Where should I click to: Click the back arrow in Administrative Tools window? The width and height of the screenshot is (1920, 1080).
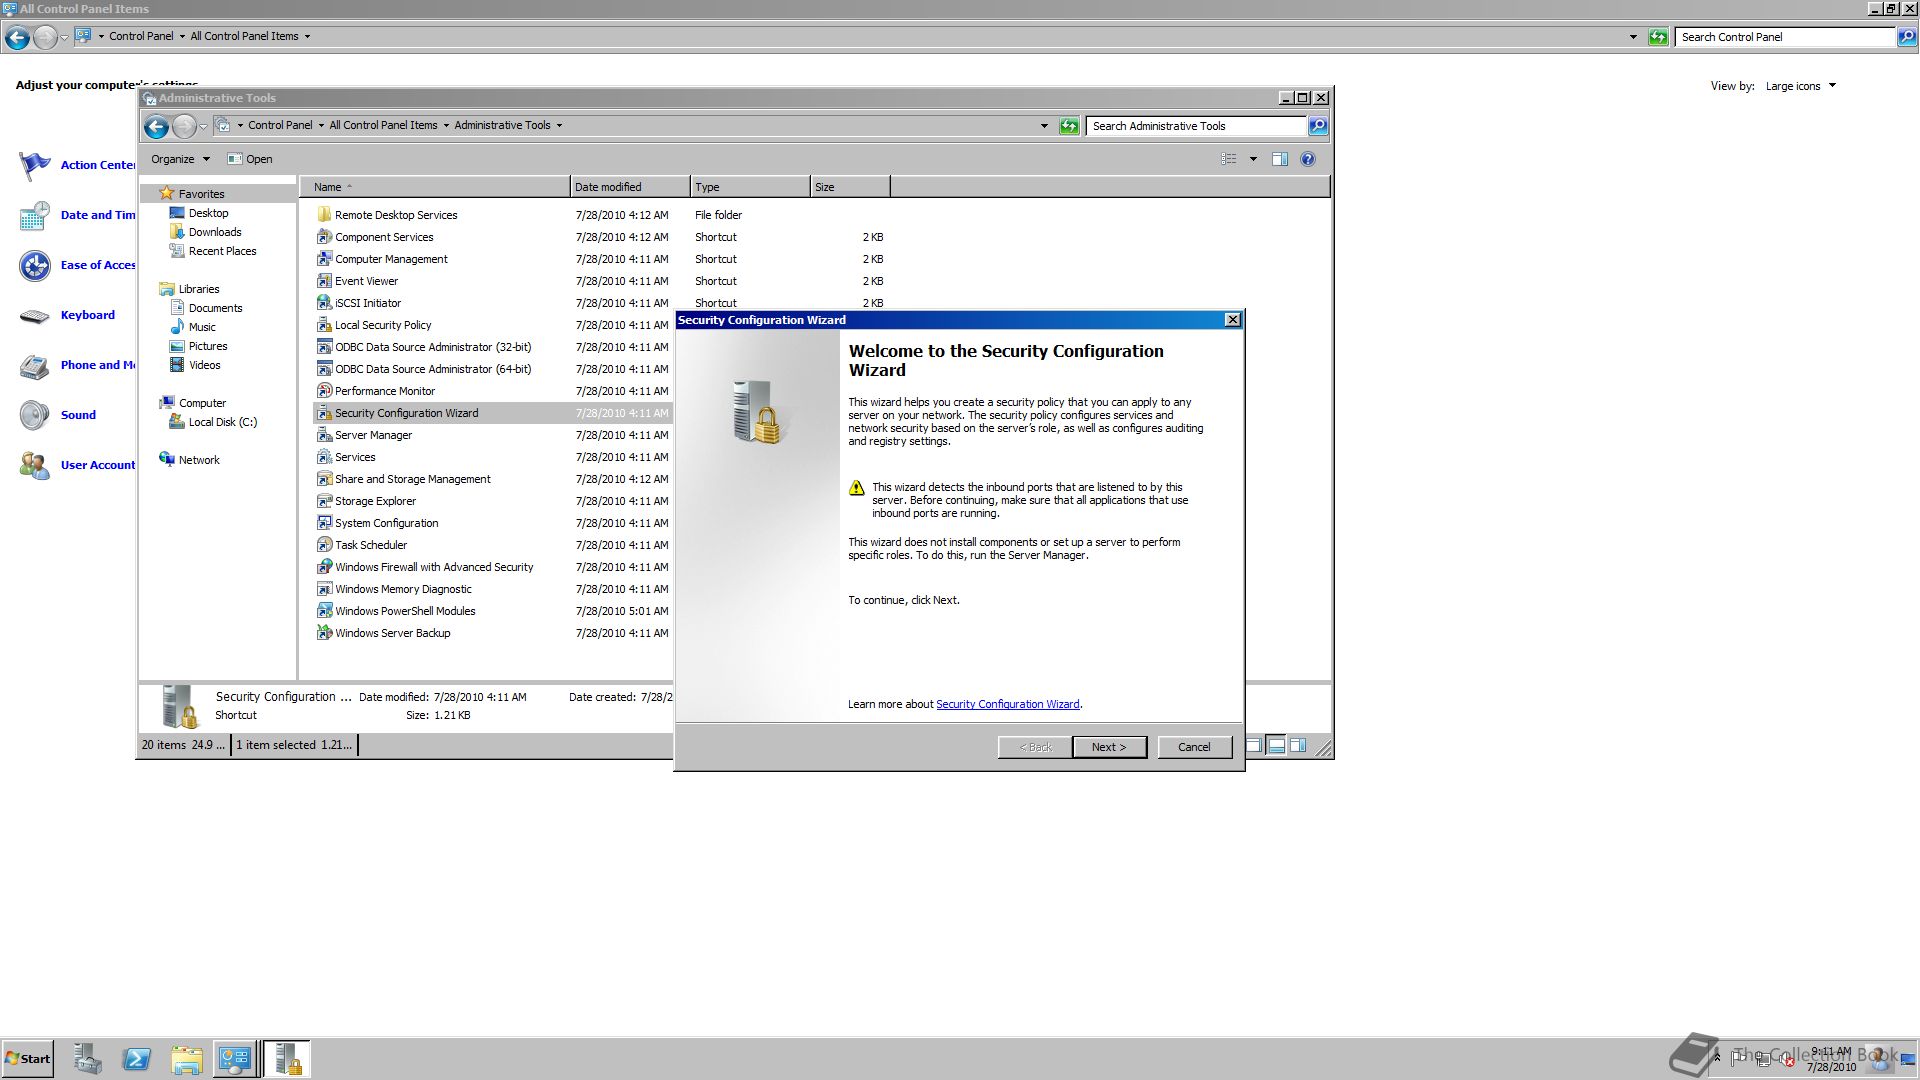(156, 126)
